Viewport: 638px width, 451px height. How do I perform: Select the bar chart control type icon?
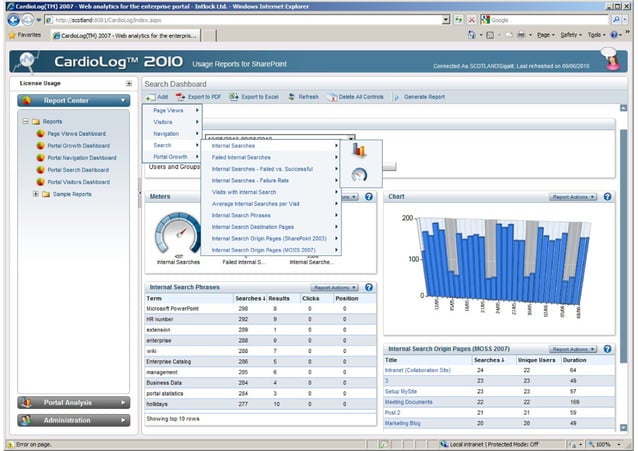(x=359, y=151)
